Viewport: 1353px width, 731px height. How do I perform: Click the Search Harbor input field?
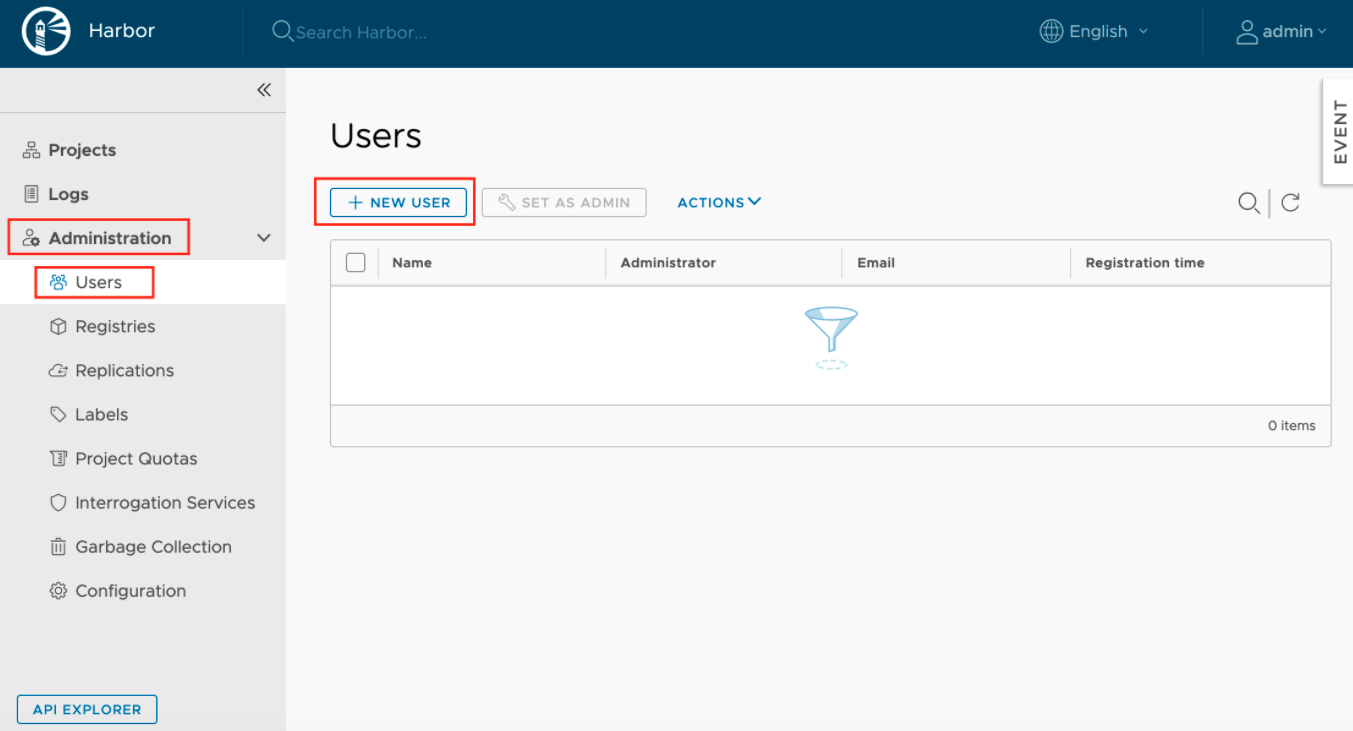coord(361,33)
